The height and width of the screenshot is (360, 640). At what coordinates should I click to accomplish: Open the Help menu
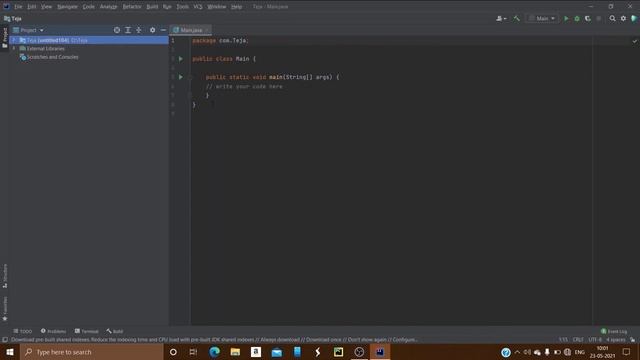[236, 7]
